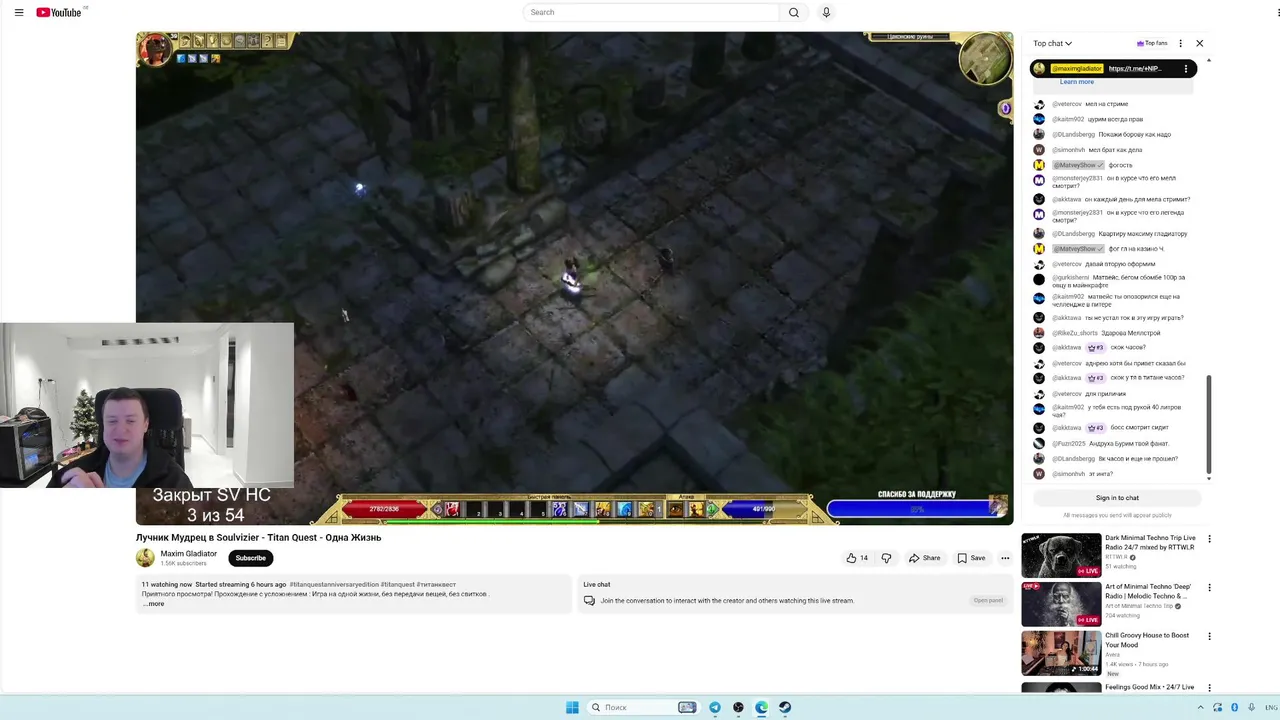
Task: Expand video description with ...more
Action: 154,604
